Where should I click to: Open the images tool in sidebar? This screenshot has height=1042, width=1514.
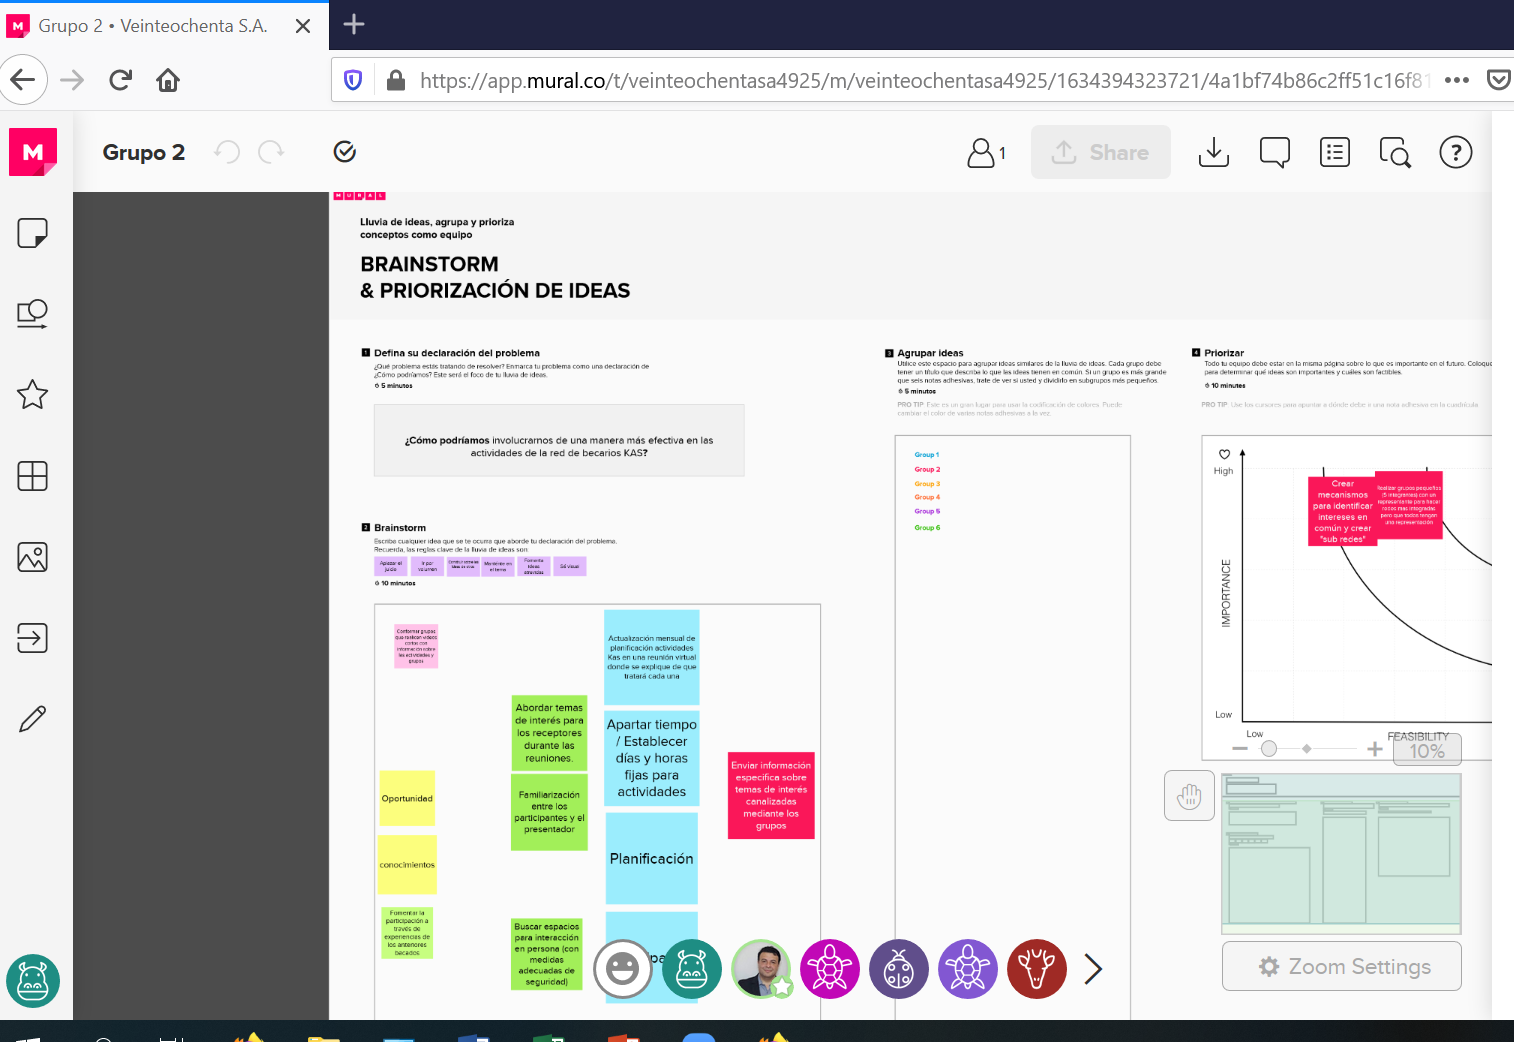click(x=33, y=557)
